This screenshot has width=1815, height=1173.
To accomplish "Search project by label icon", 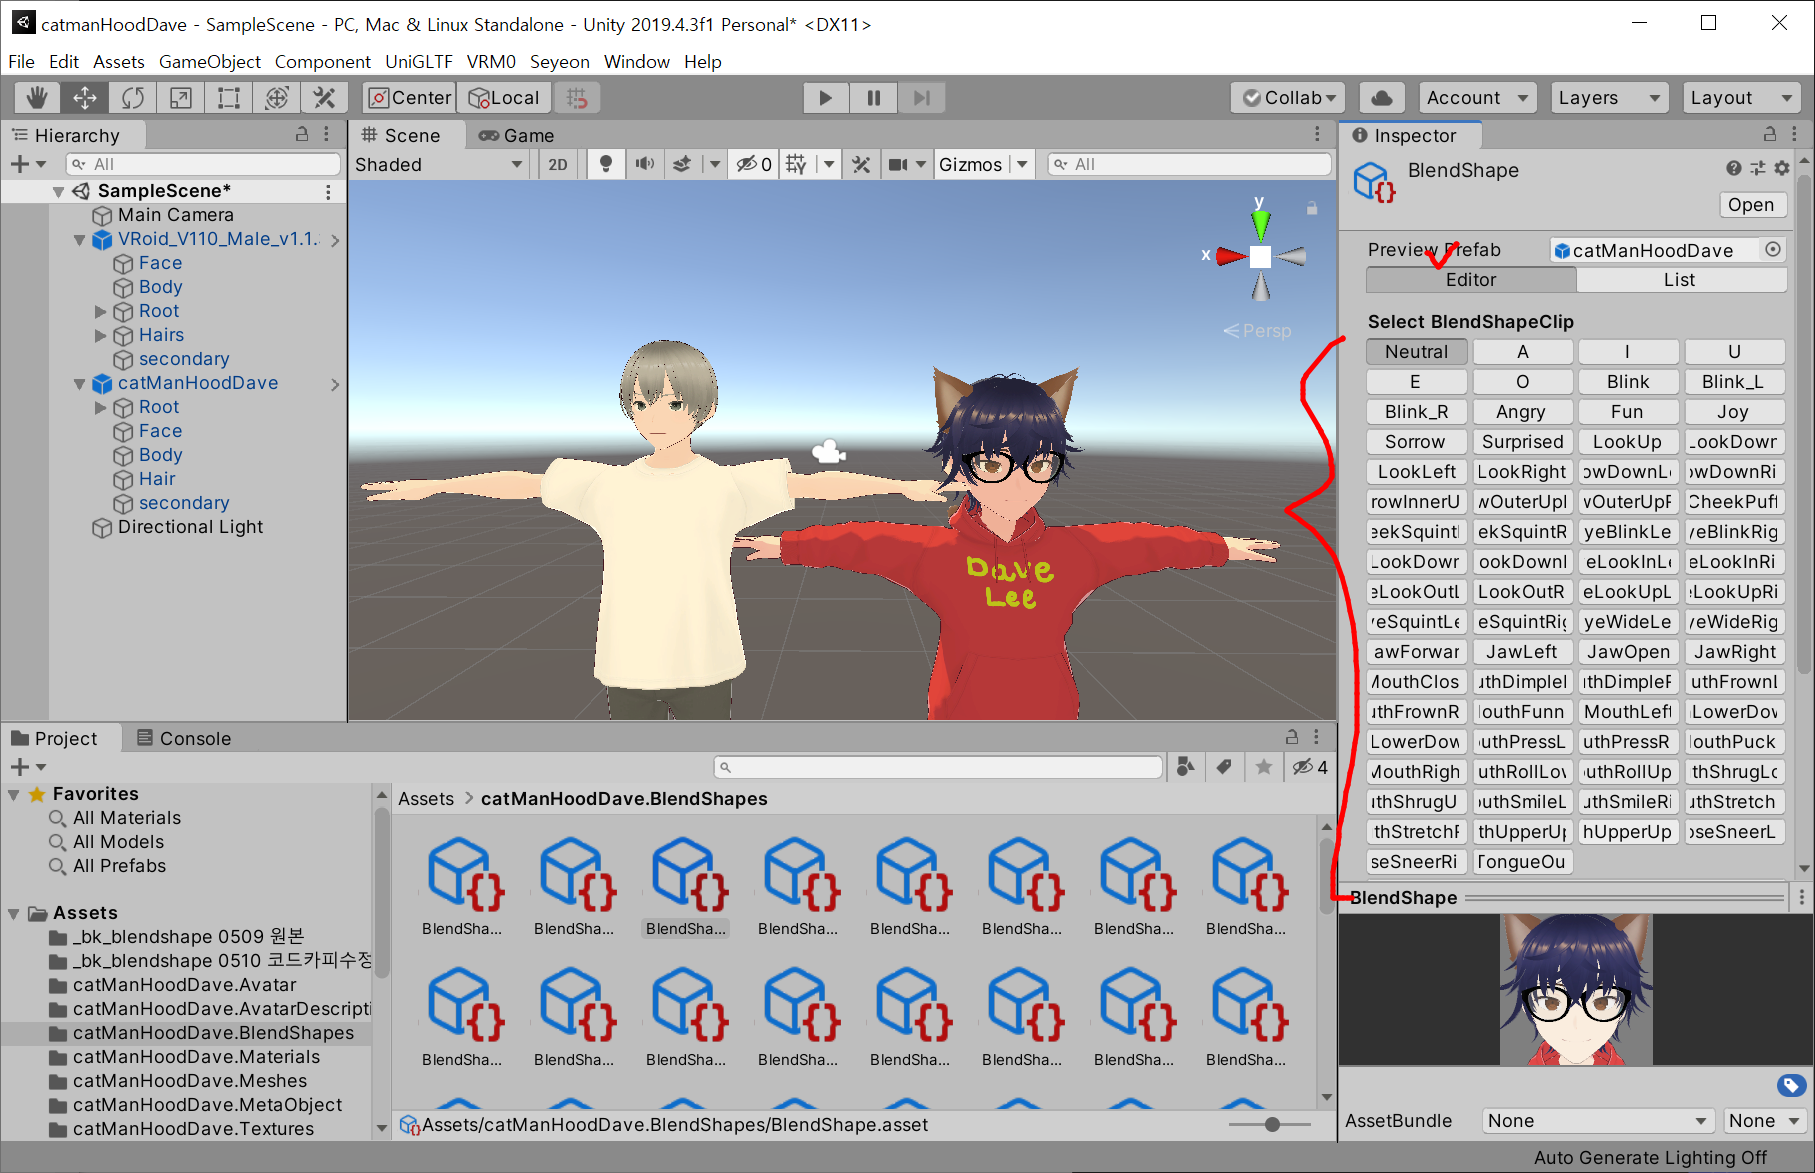I will point(1224,767).
